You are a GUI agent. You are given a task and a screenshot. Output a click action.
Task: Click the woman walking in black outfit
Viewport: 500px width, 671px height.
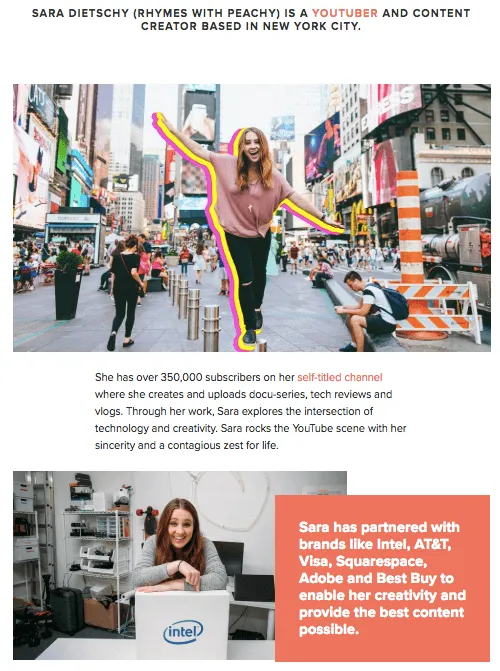[125, 293]
